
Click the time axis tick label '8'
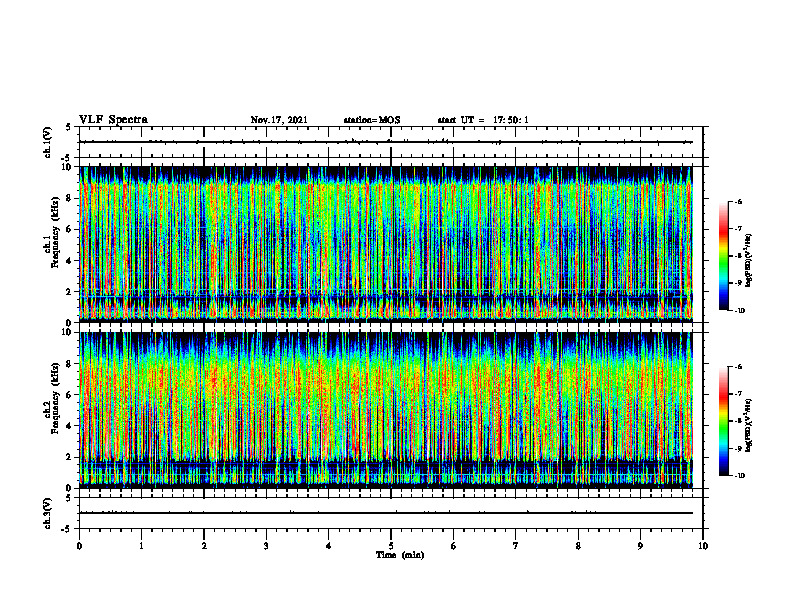tap(578, 546)
